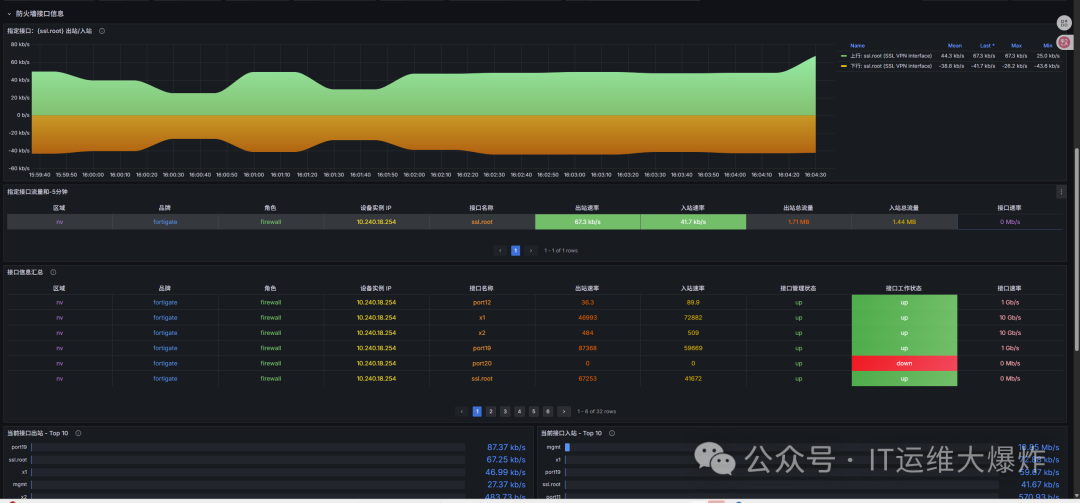
Task: Sort legend by Name column
Action: point(858,45)
